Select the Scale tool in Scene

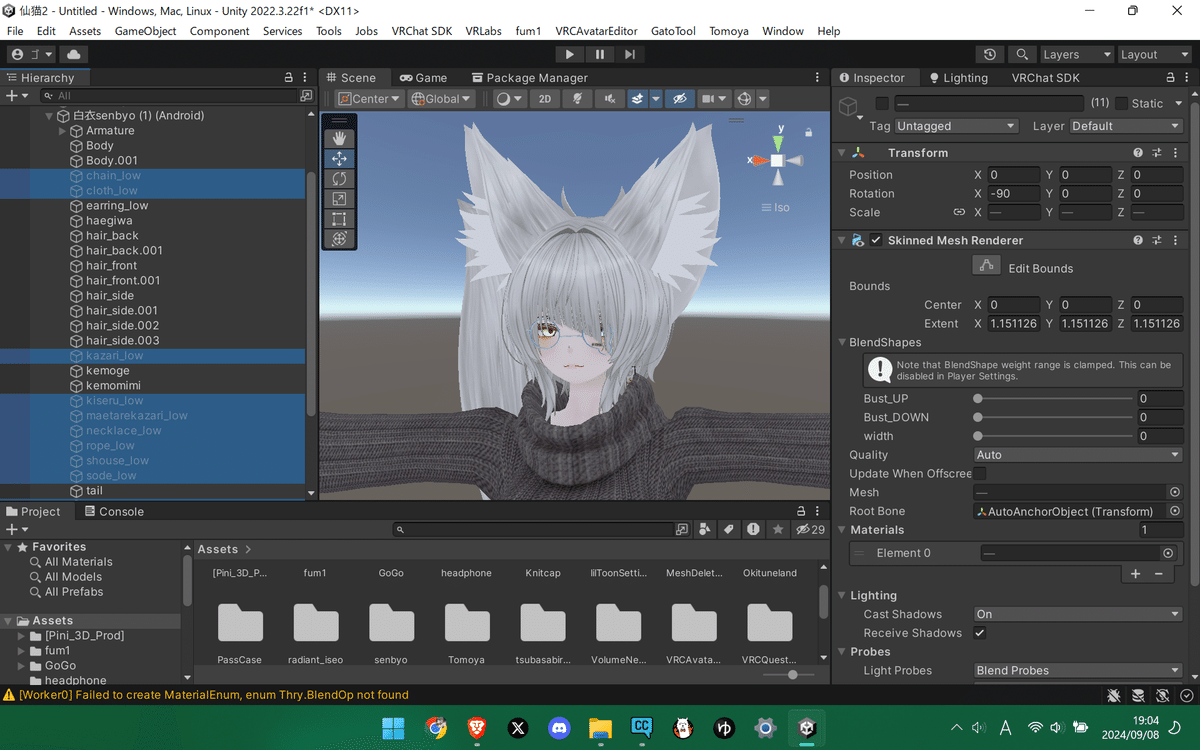click(339, 199)
